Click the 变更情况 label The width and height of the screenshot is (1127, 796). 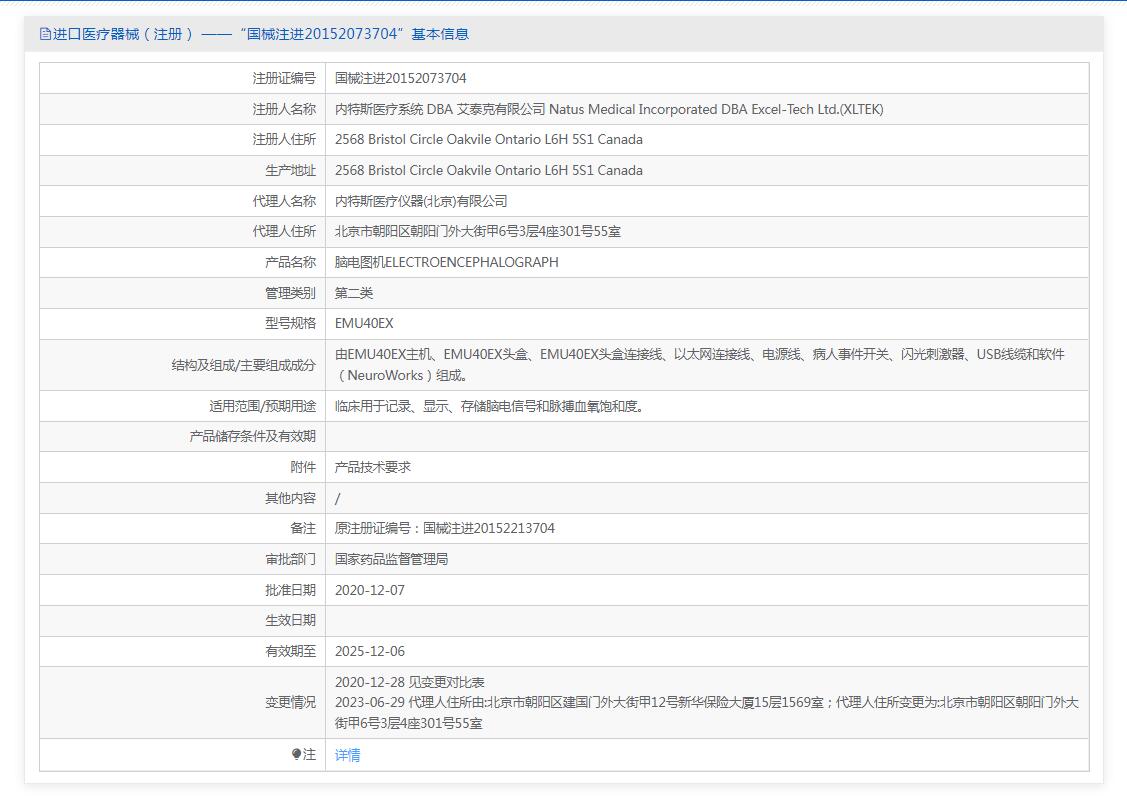pyautogui.click(x=290, y=703)
